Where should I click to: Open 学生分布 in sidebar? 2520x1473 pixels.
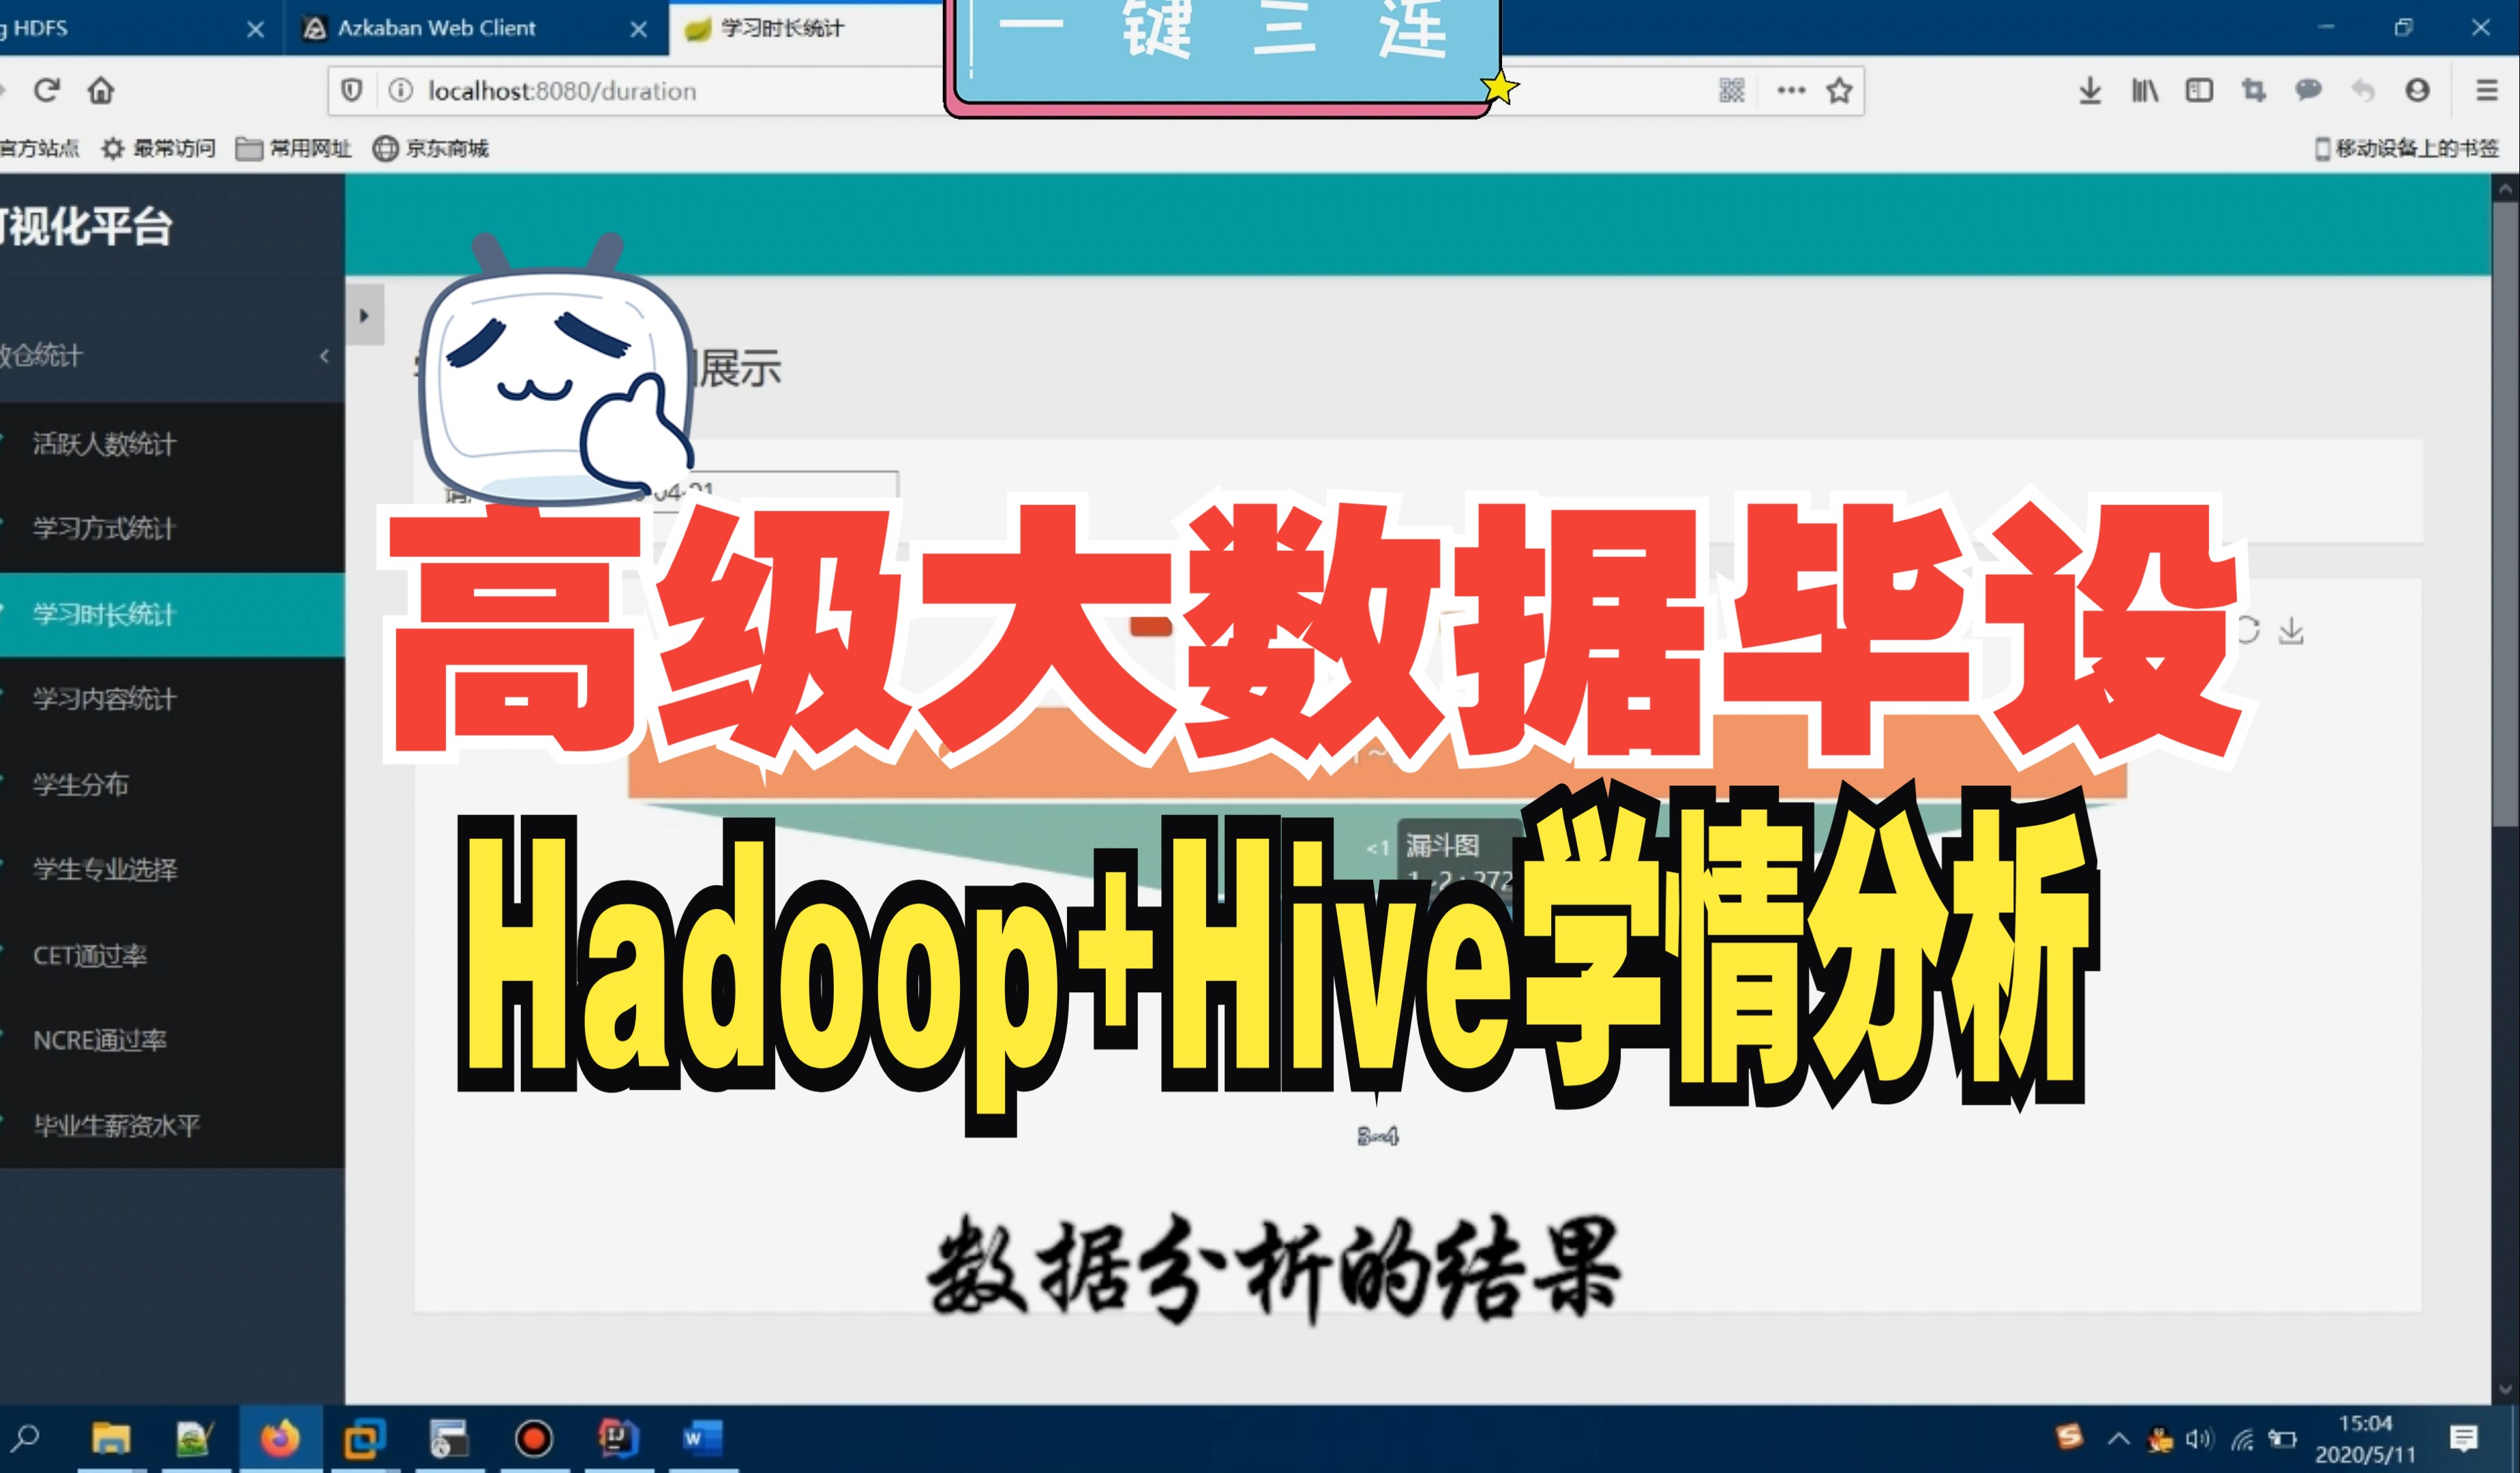pos(172,784)
